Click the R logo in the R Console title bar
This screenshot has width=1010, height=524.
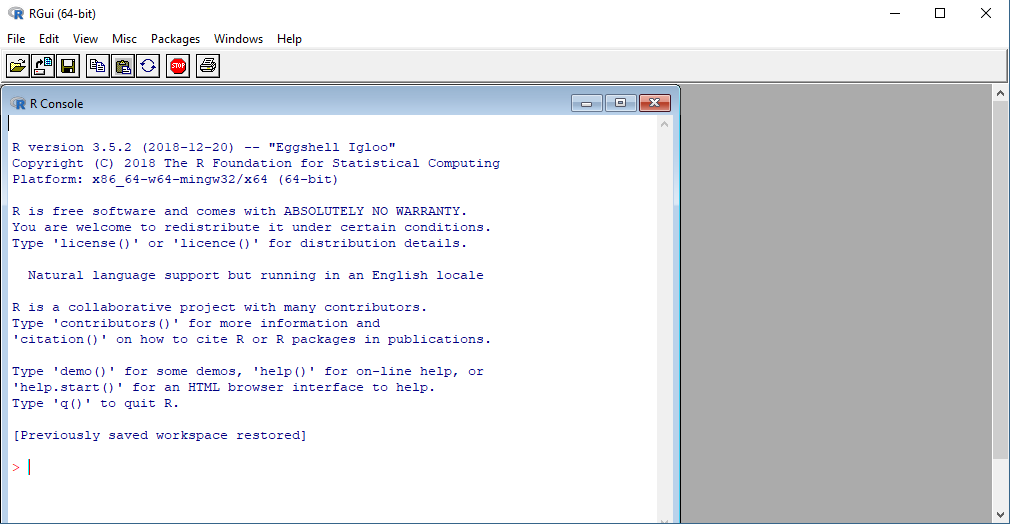coord(18,104)
